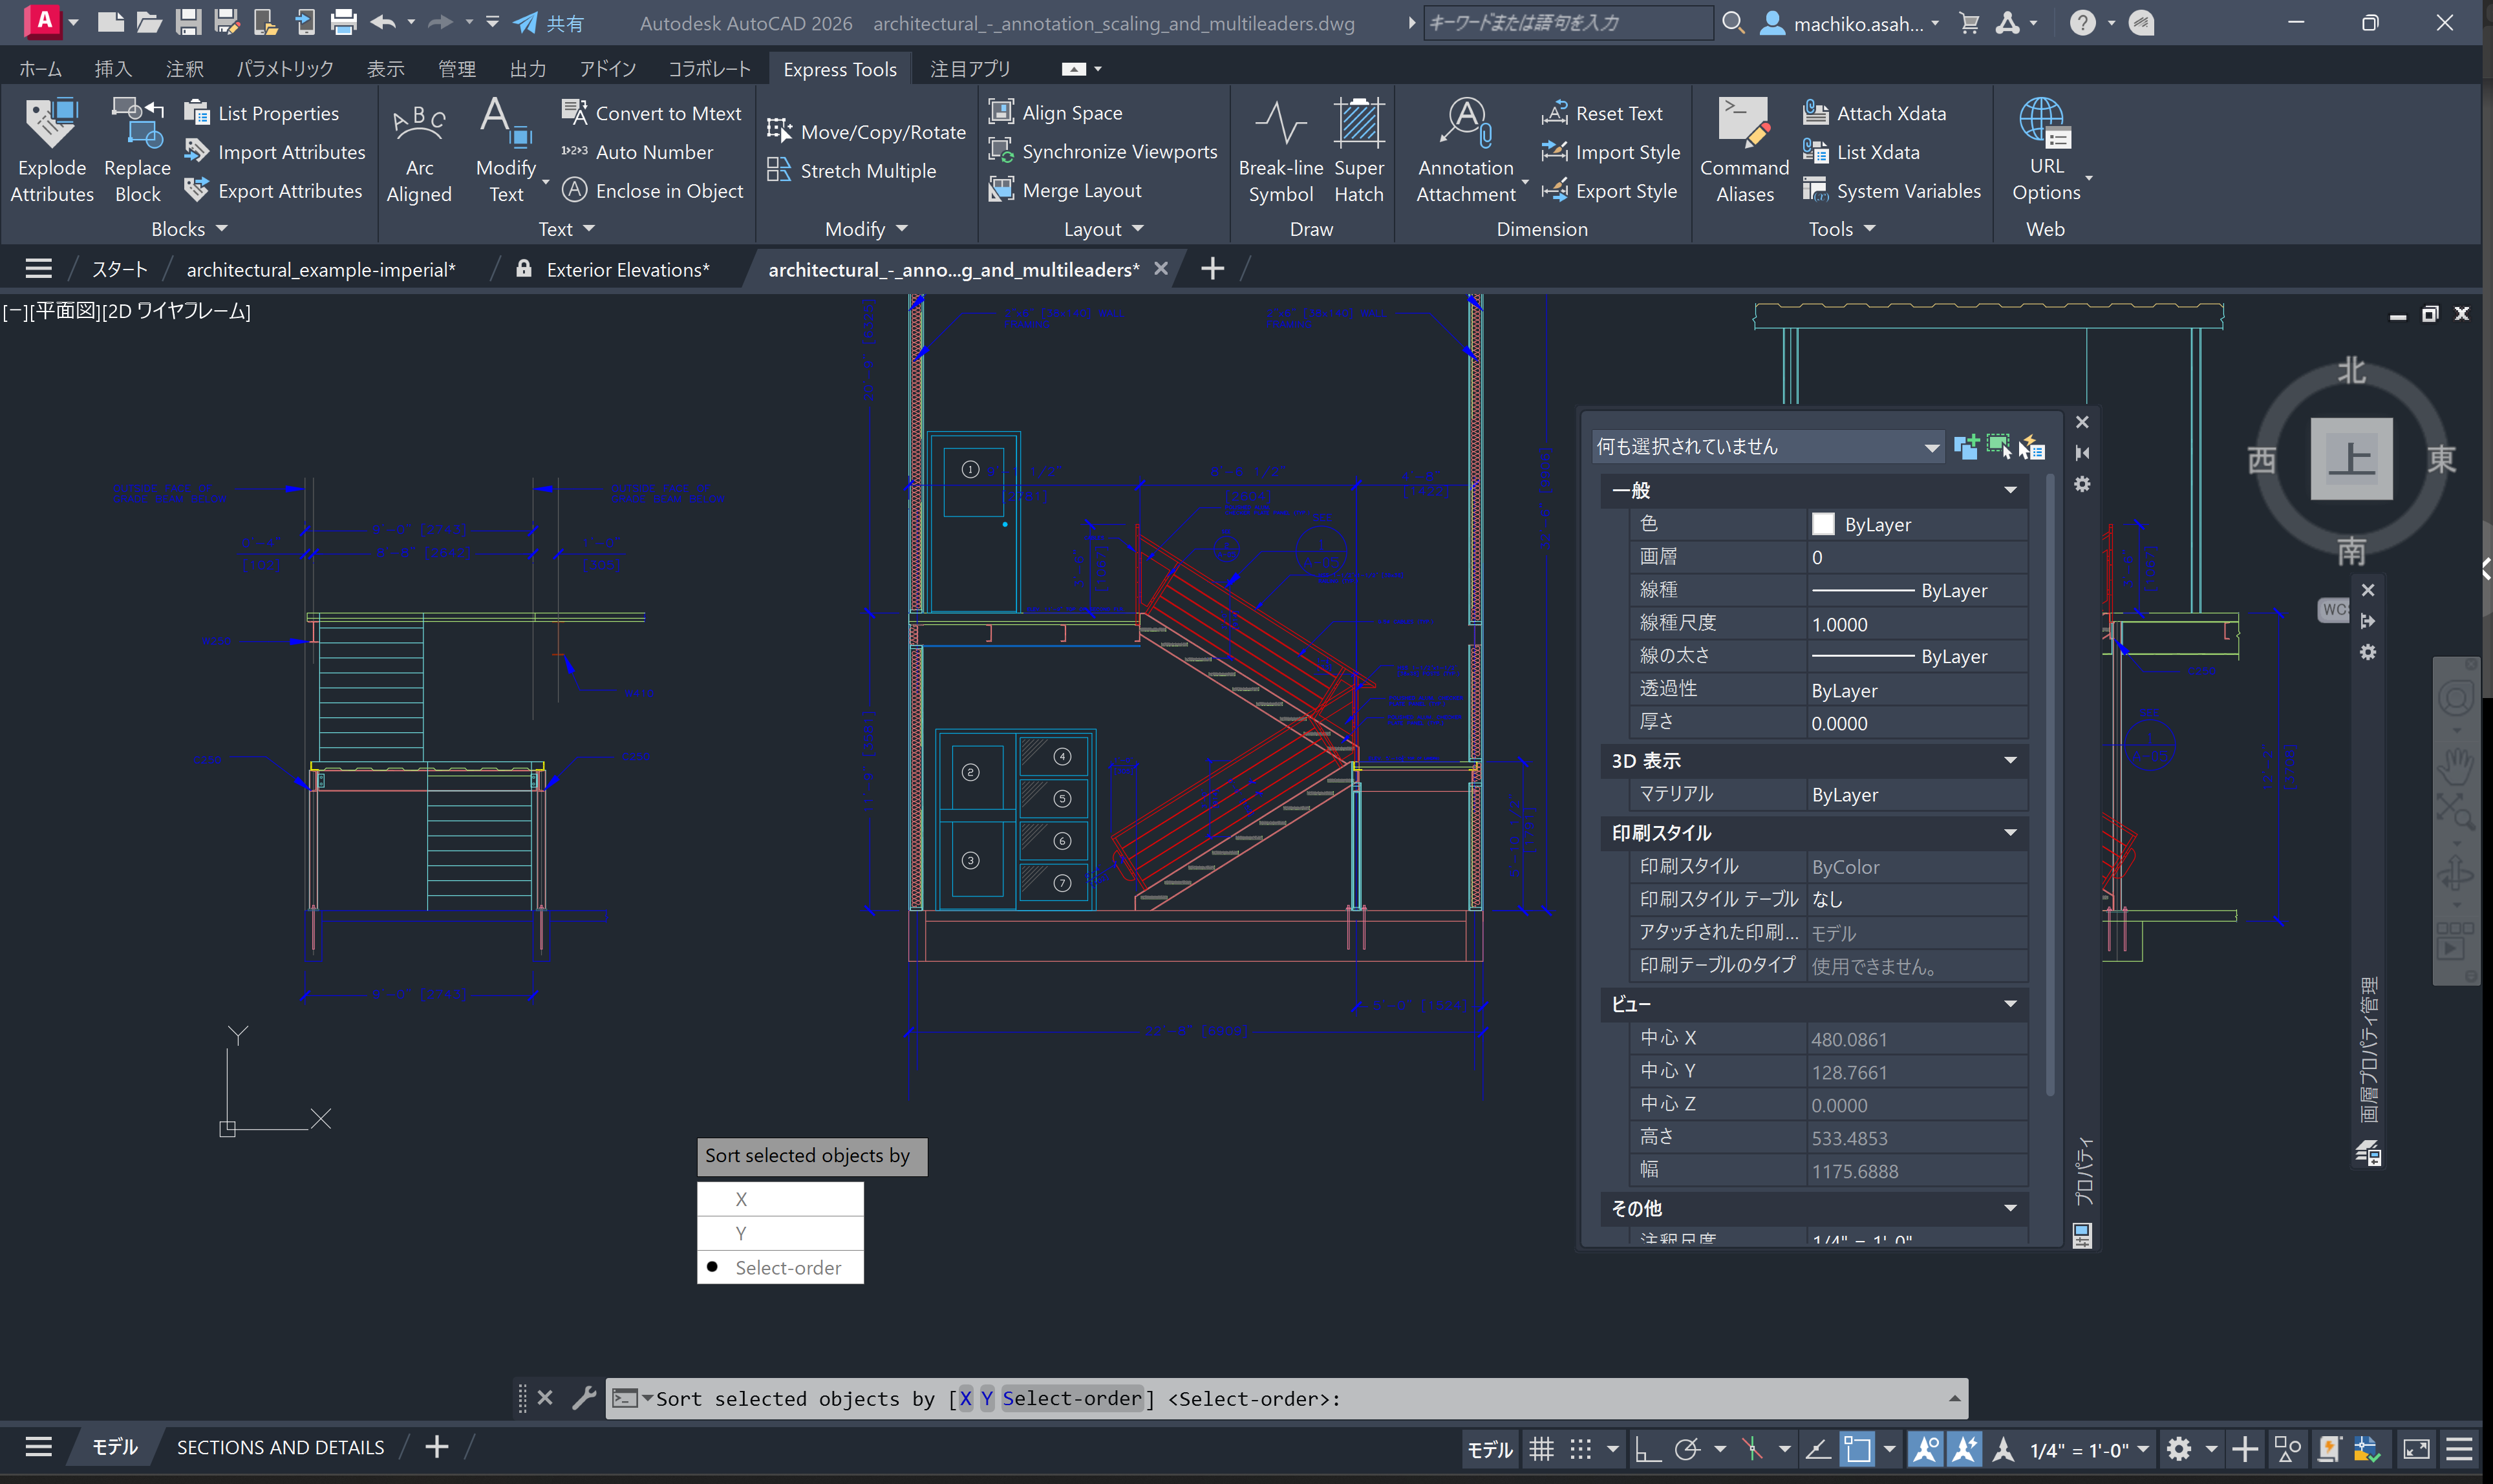This screenshot has height=1484, width=2493.
Task: Click the search magnifier icon in title bar
Action: point(1733,22)
